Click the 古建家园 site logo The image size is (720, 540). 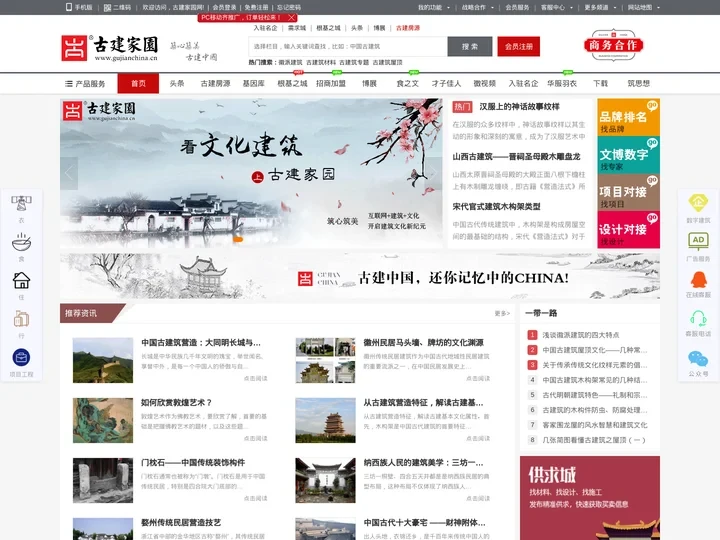pos(109,48)
